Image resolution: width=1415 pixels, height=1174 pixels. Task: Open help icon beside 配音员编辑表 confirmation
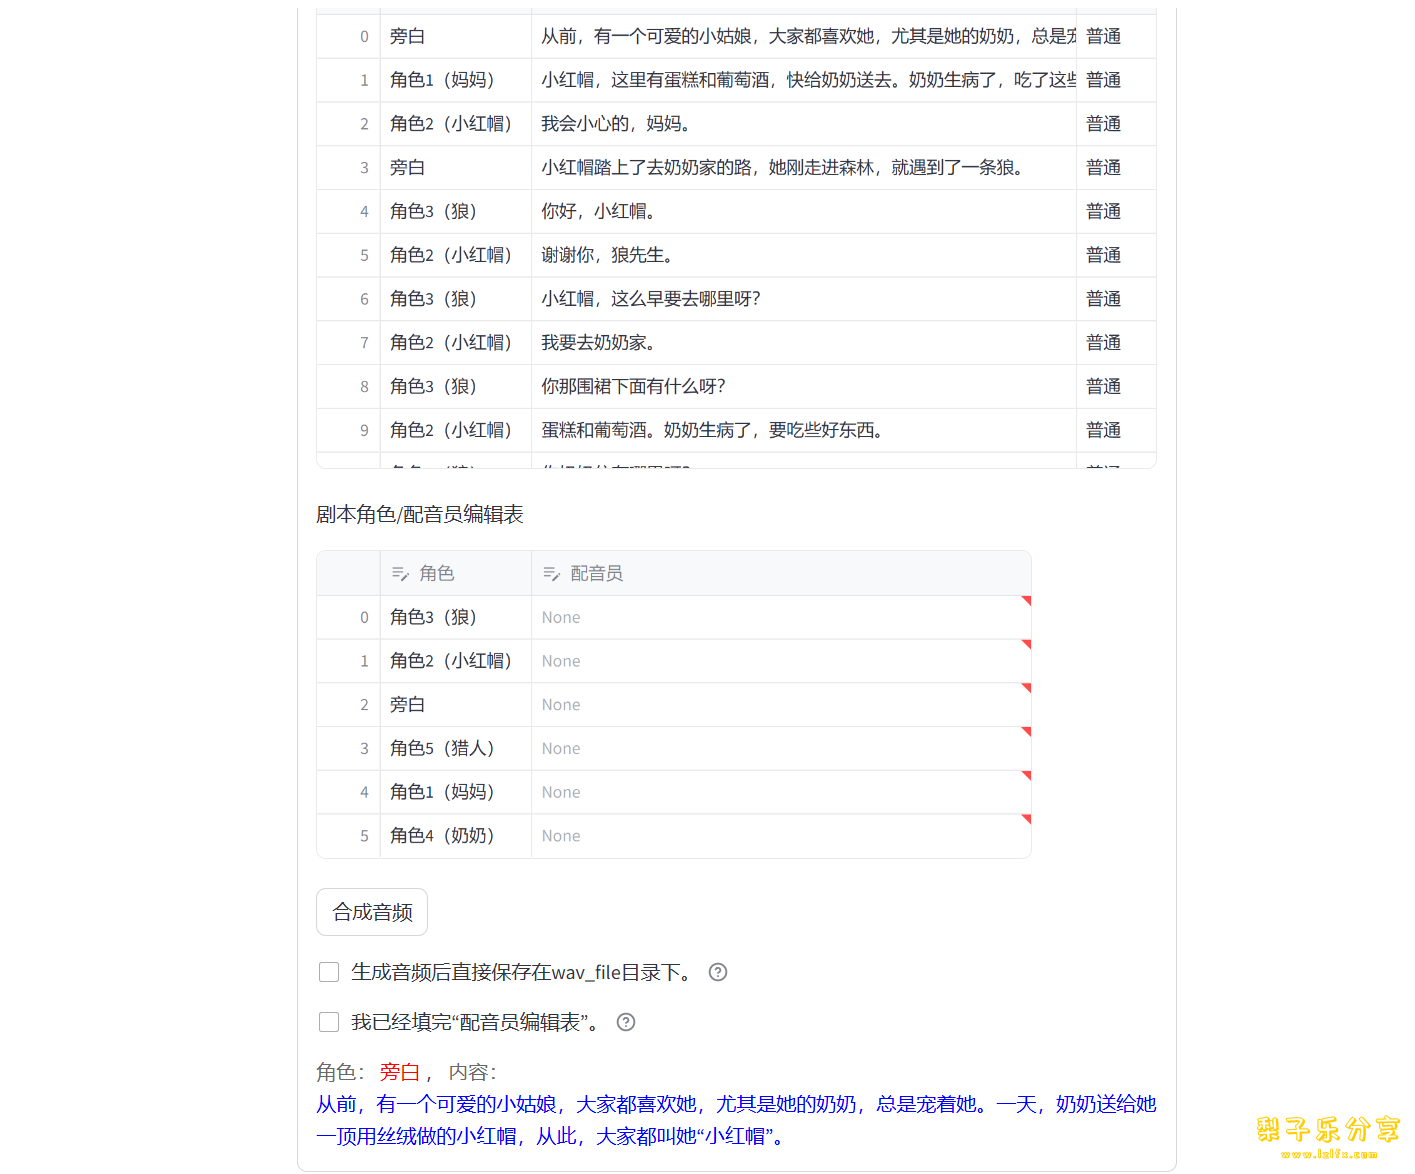click(x=626, y=1022)
